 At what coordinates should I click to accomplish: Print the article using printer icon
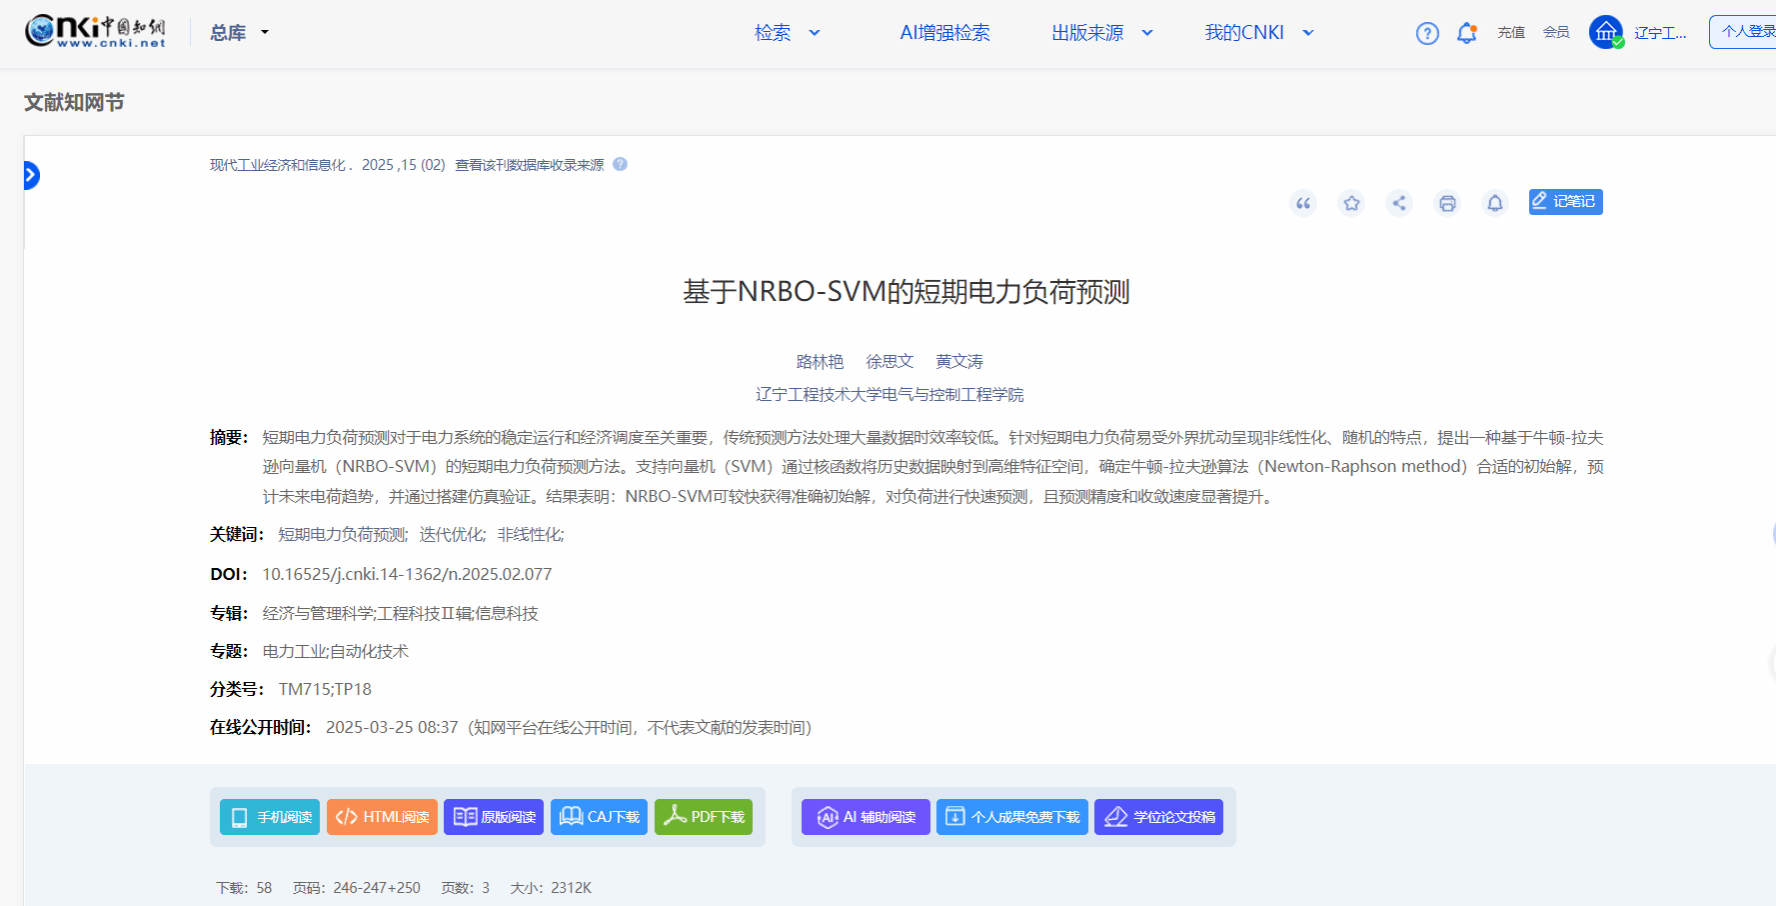point(1447,203)
